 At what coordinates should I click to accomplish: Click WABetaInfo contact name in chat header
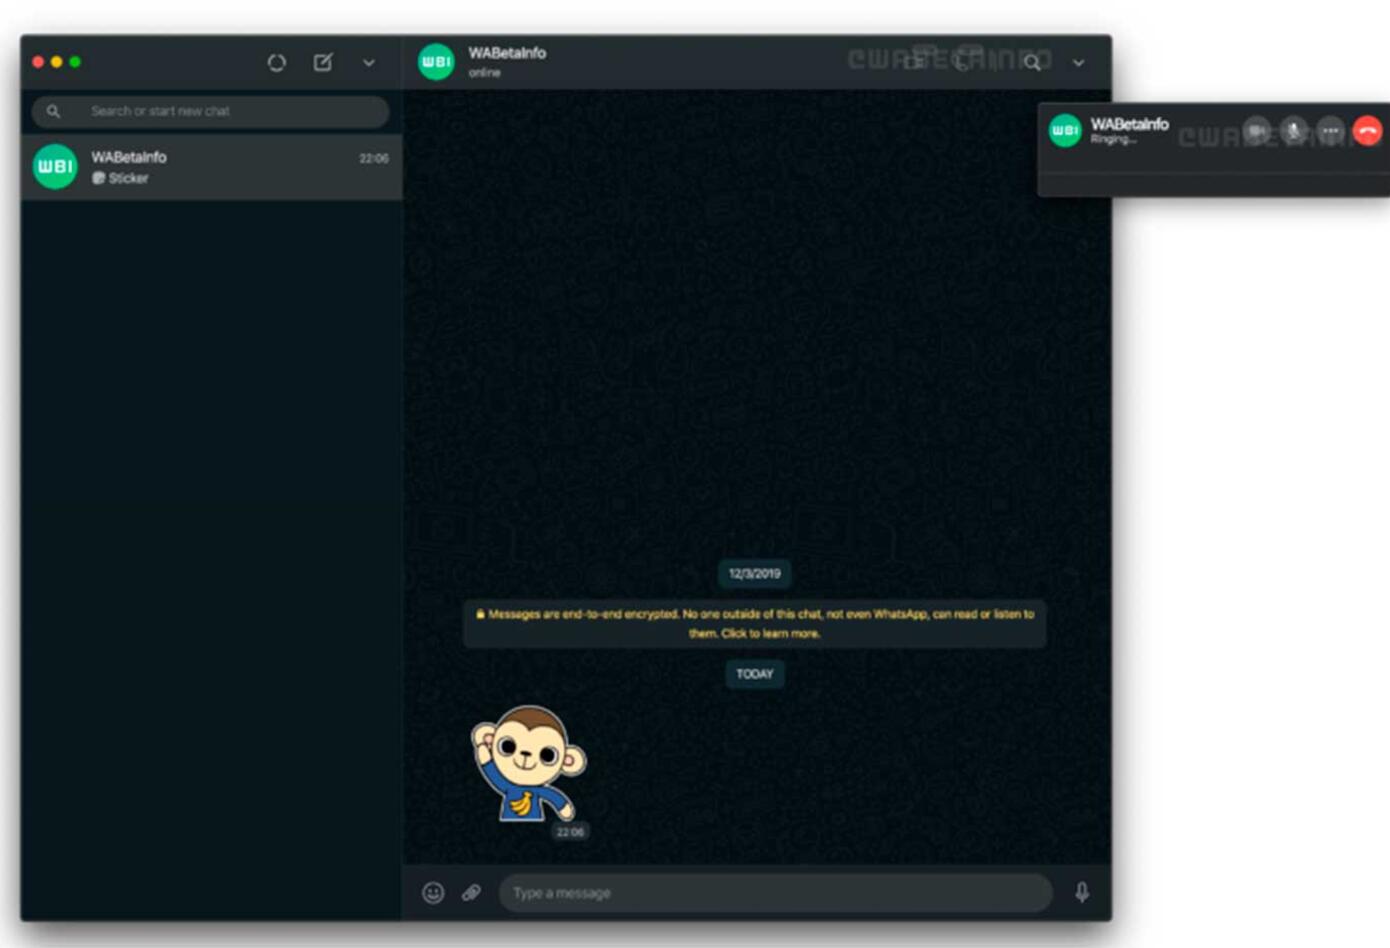[507, 53]
